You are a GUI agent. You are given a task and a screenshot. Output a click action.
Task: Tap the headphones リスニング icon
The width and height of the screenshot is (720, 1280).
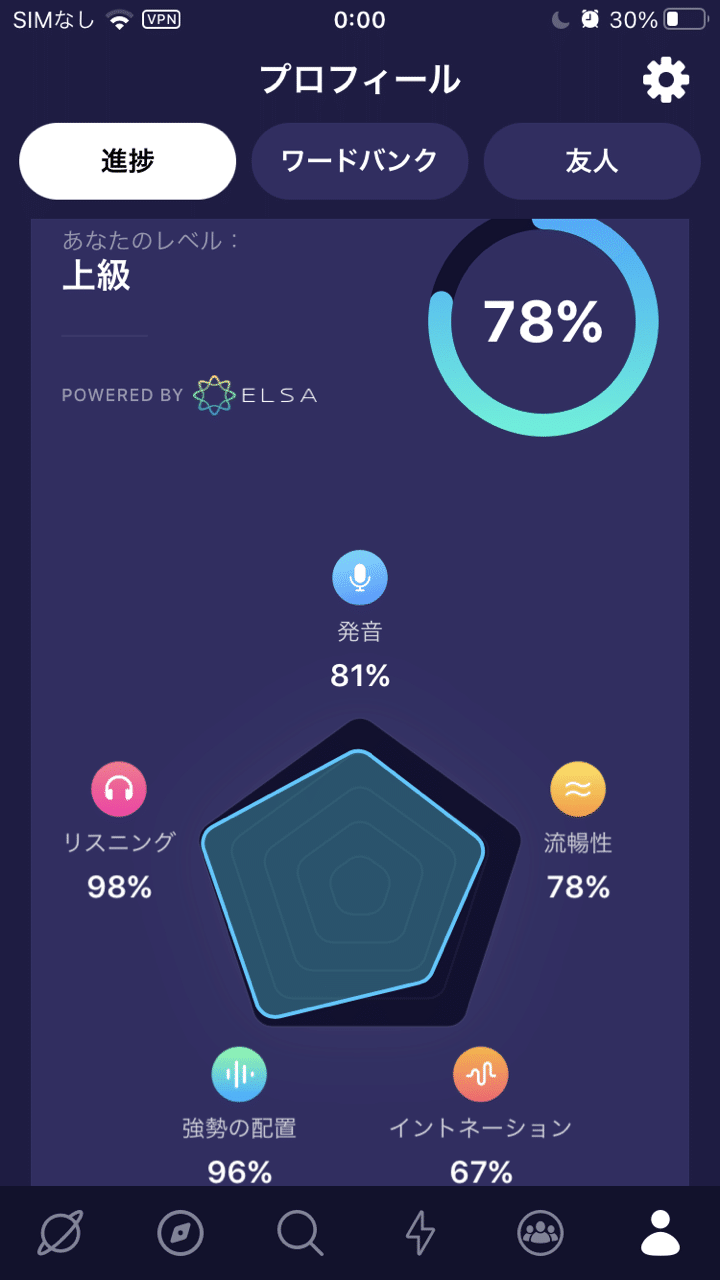click(119, 790)
